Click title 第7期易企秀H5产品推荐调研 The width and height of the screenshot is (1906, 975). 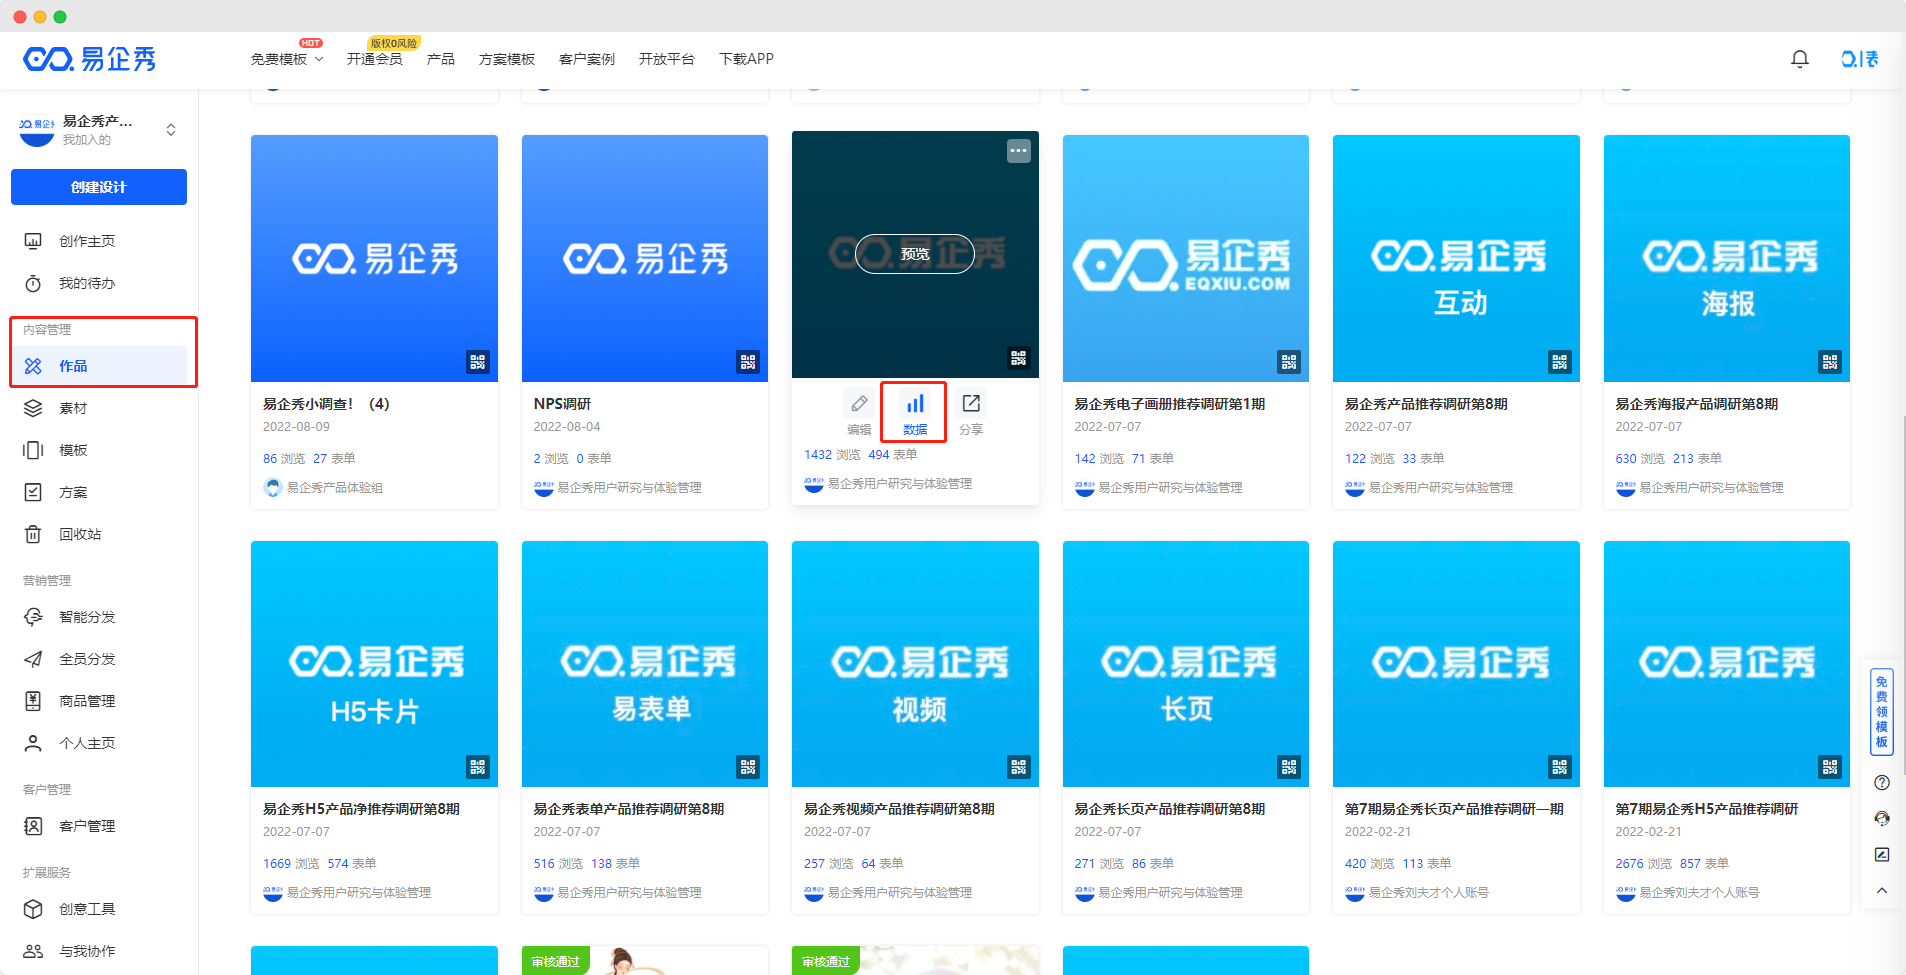[1707, 809]
